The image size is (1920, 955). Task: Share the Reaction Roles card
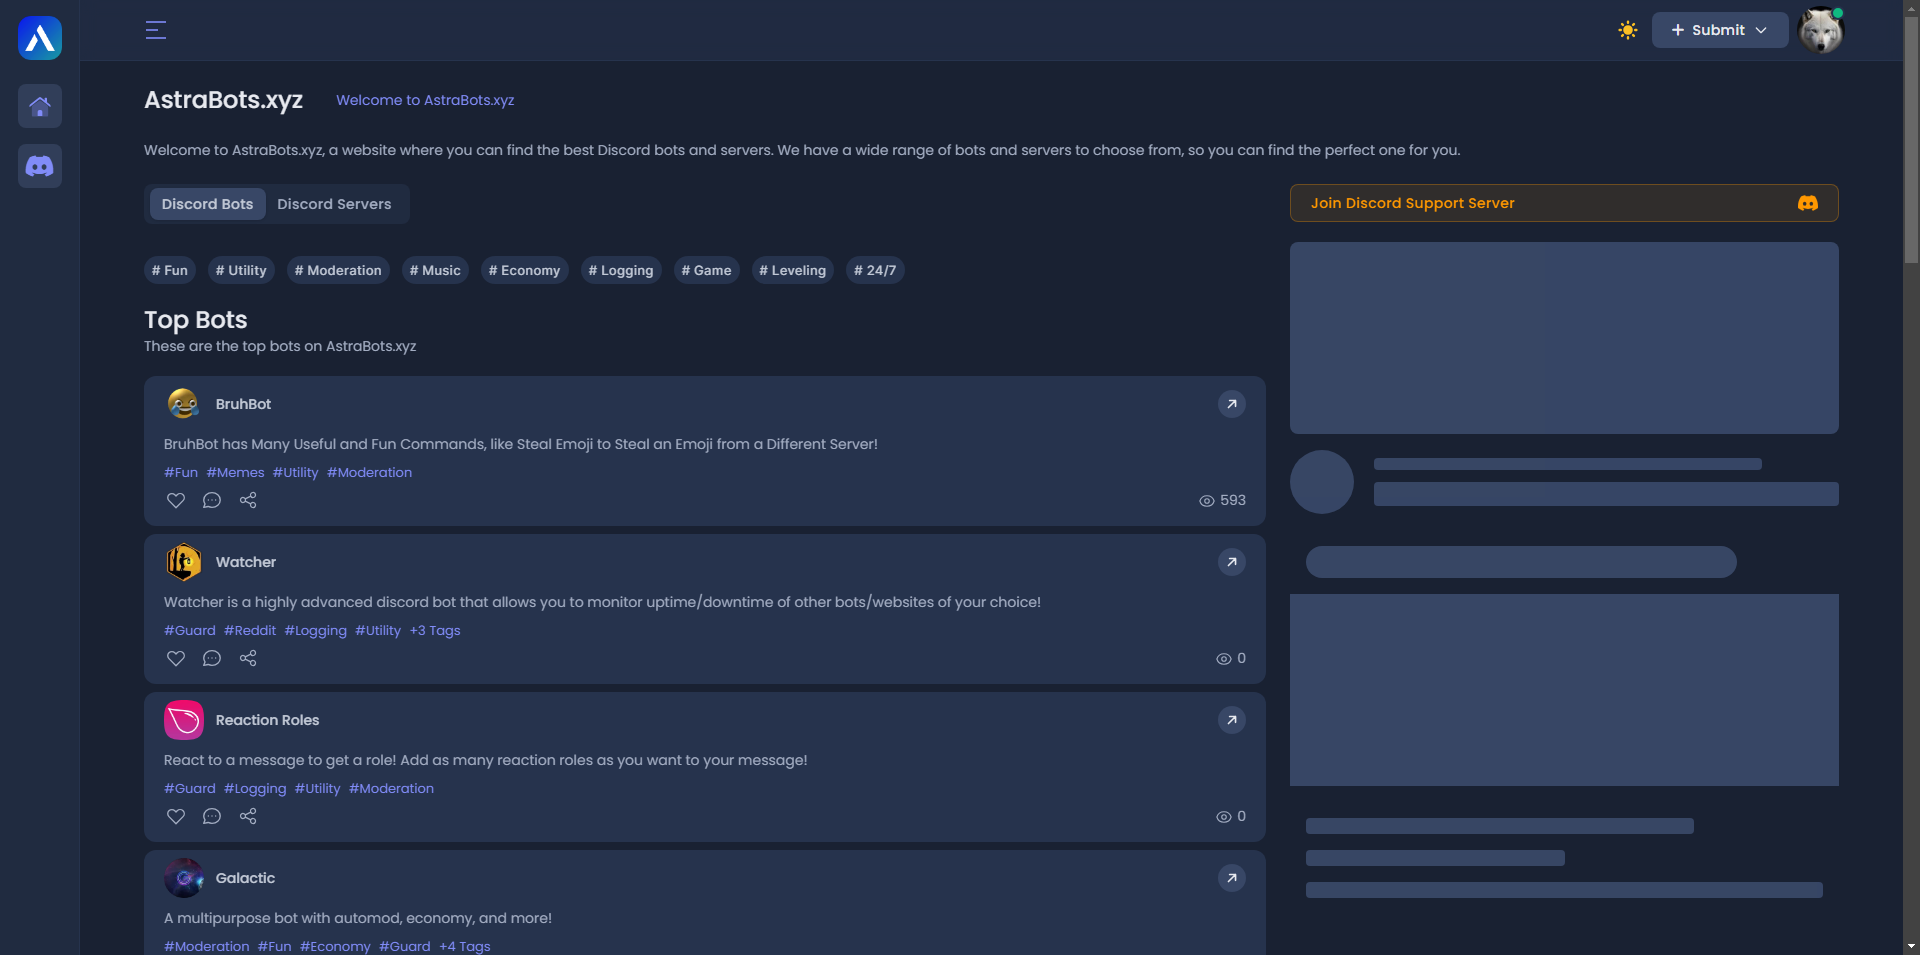248,816
